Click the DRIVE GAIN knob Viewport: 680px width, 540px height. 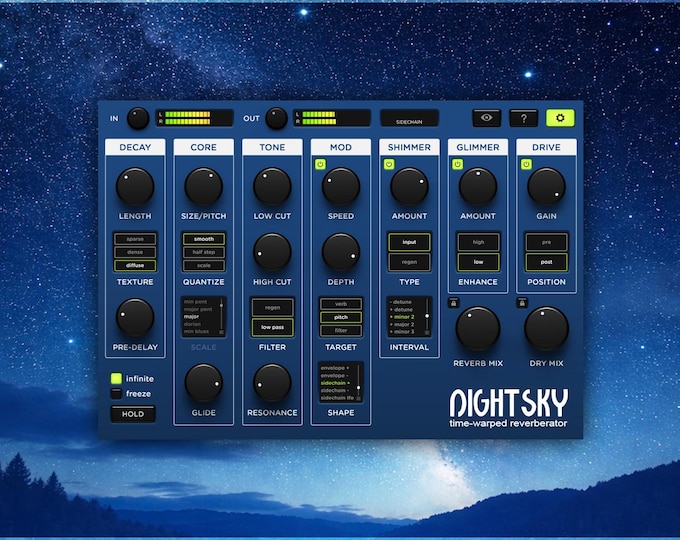pyautogui.click(x=546, y=187)
